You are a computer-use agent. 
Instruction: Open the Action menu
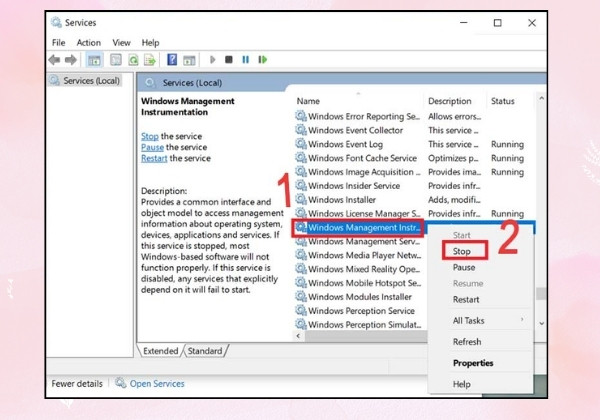(x=89, y=42)
